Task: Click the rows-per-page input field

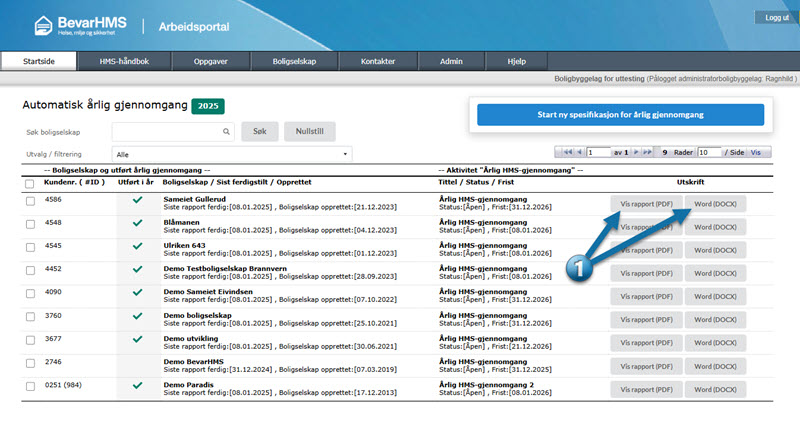Action: pyautogui.click(x=708, y=153)
